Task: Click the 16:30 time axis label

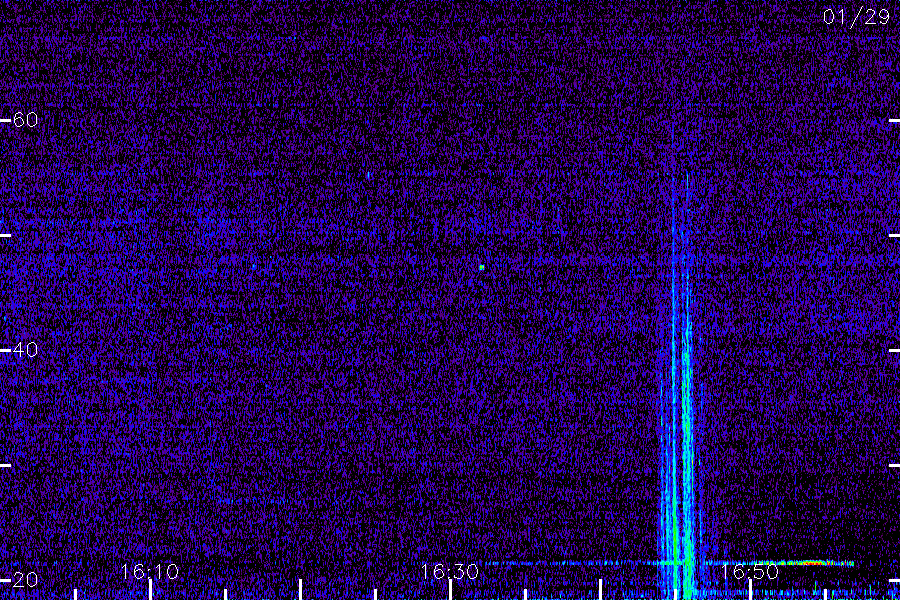Action: (x=449, y=571)
